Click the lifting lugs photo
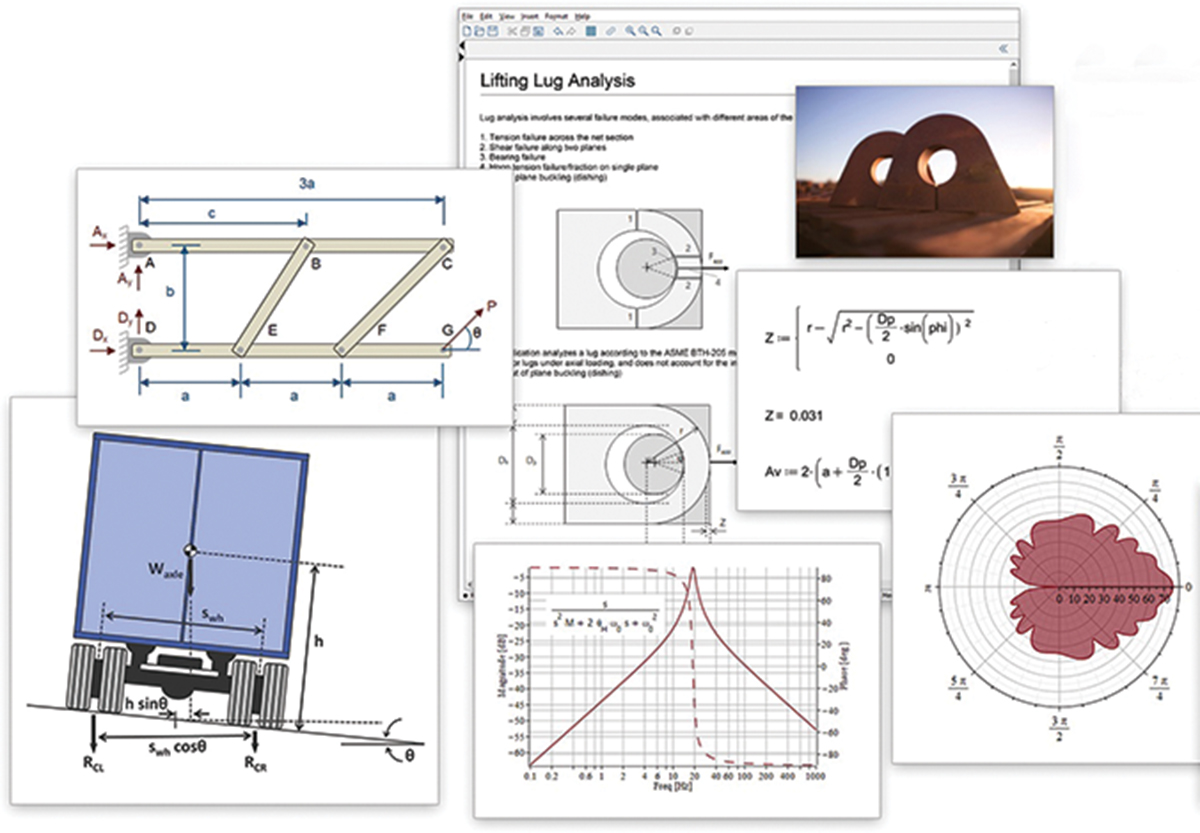 coord(923,171)
